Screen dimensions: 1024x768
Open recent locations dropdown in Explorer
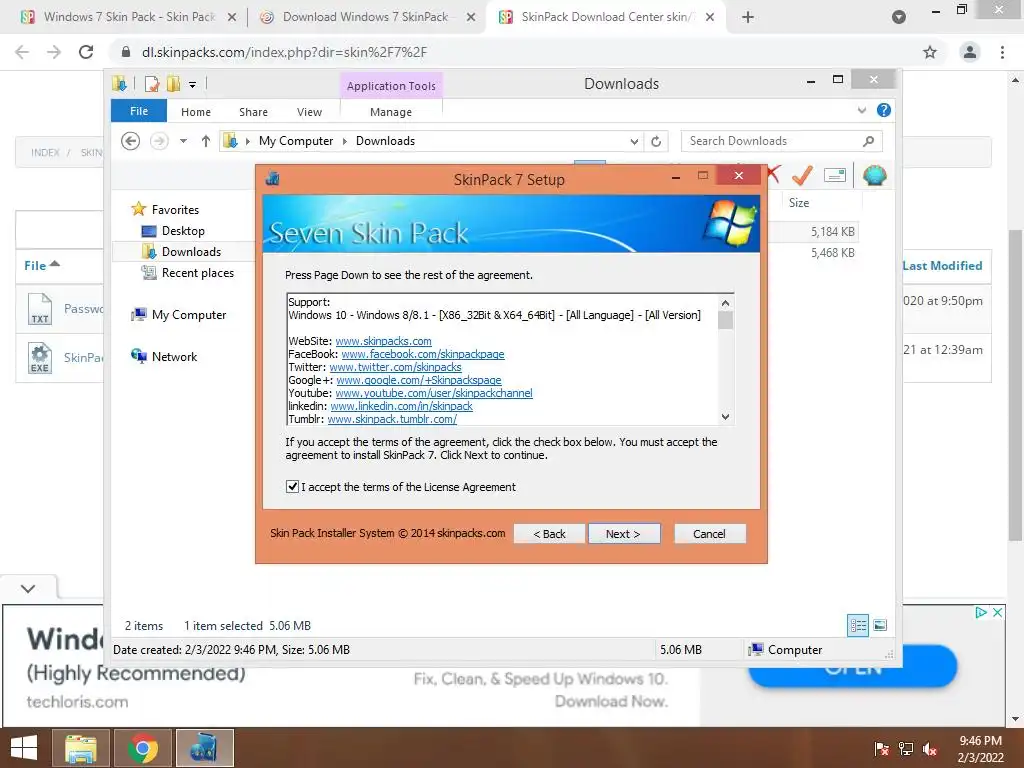tap(184, 140)
